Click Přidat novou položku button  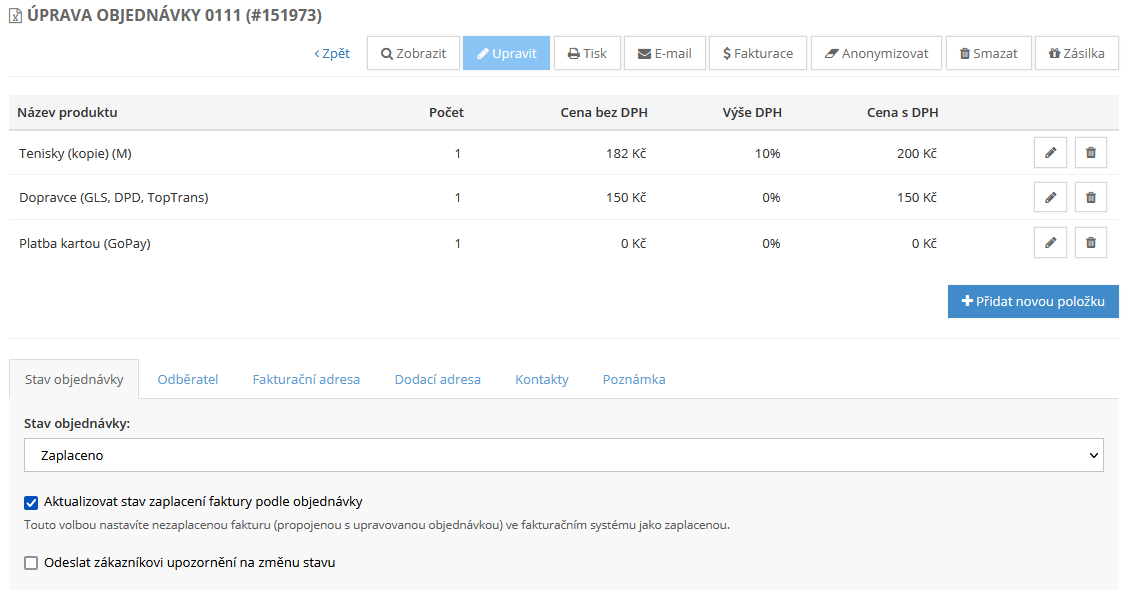[1032, 301]
